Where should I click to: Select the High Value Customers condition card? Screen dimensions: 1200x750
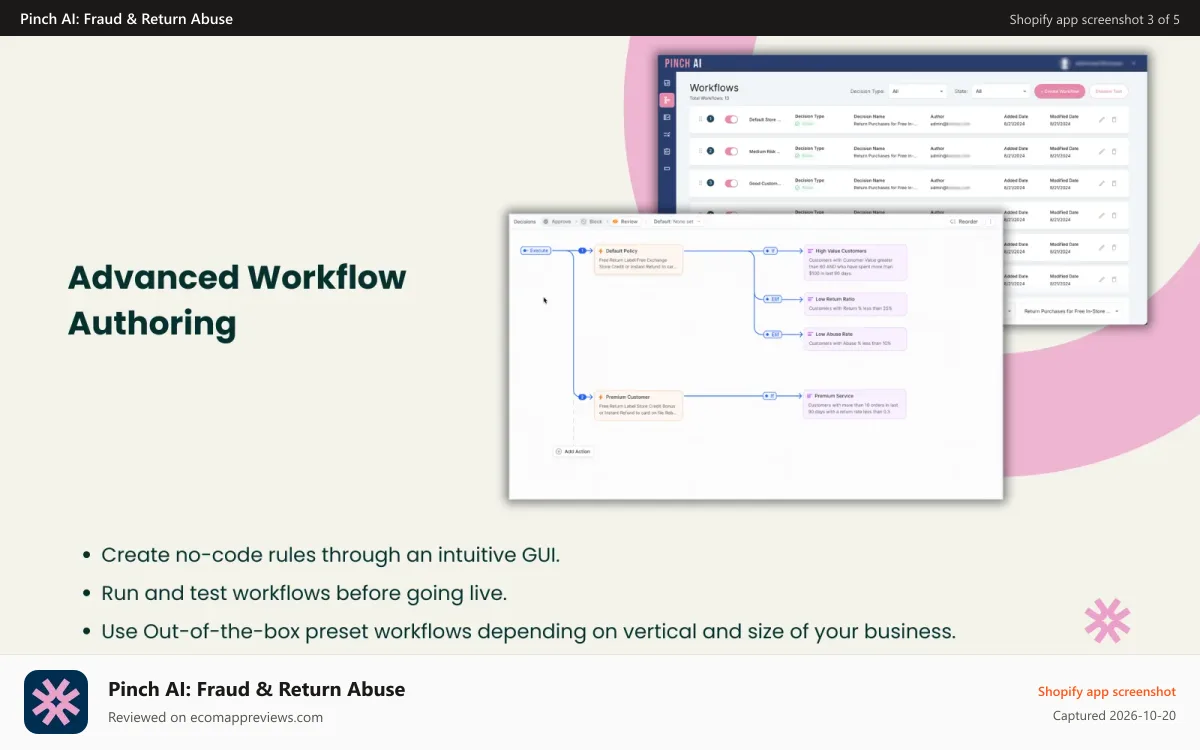pos(855,262)
